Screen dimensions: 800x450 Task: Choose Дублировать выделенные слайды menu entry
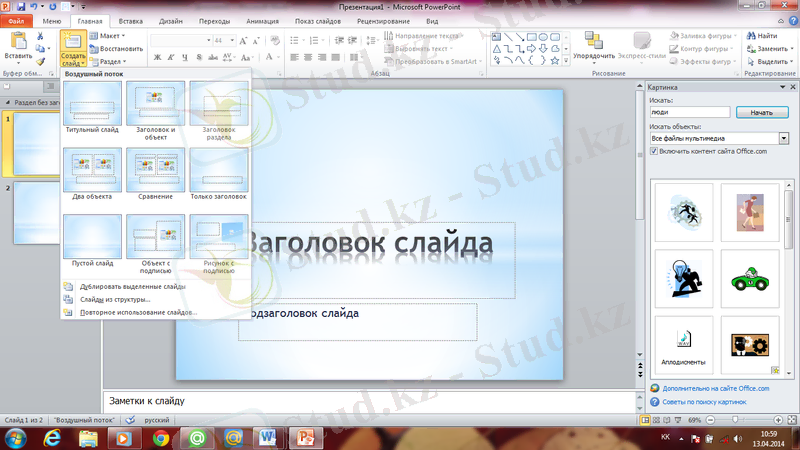pos(132,286)
